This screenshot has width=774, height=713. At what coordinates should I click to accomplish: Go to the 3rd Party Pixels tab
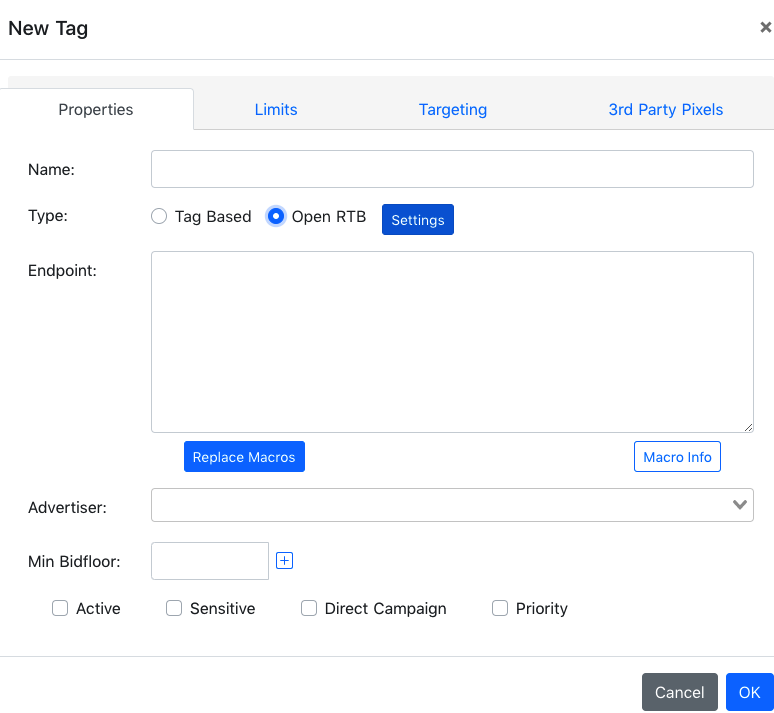point(665,109)
